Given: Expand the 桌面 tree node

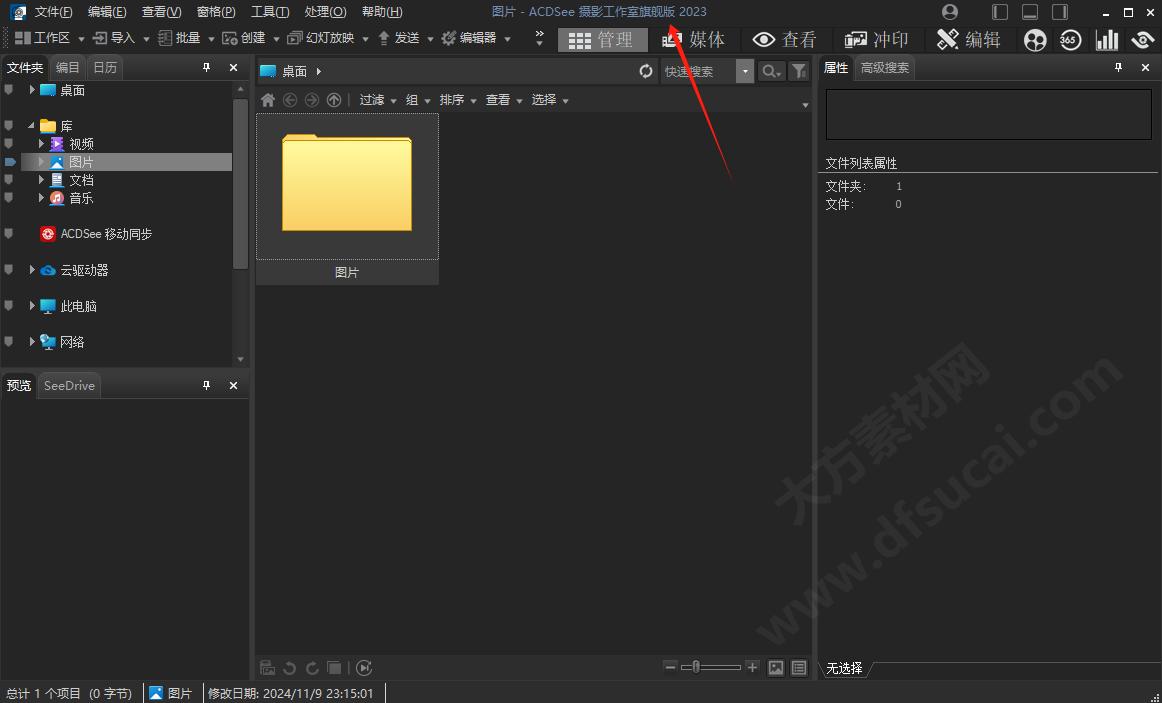Looking at the screenshot, I should click(x=32, y=90).
